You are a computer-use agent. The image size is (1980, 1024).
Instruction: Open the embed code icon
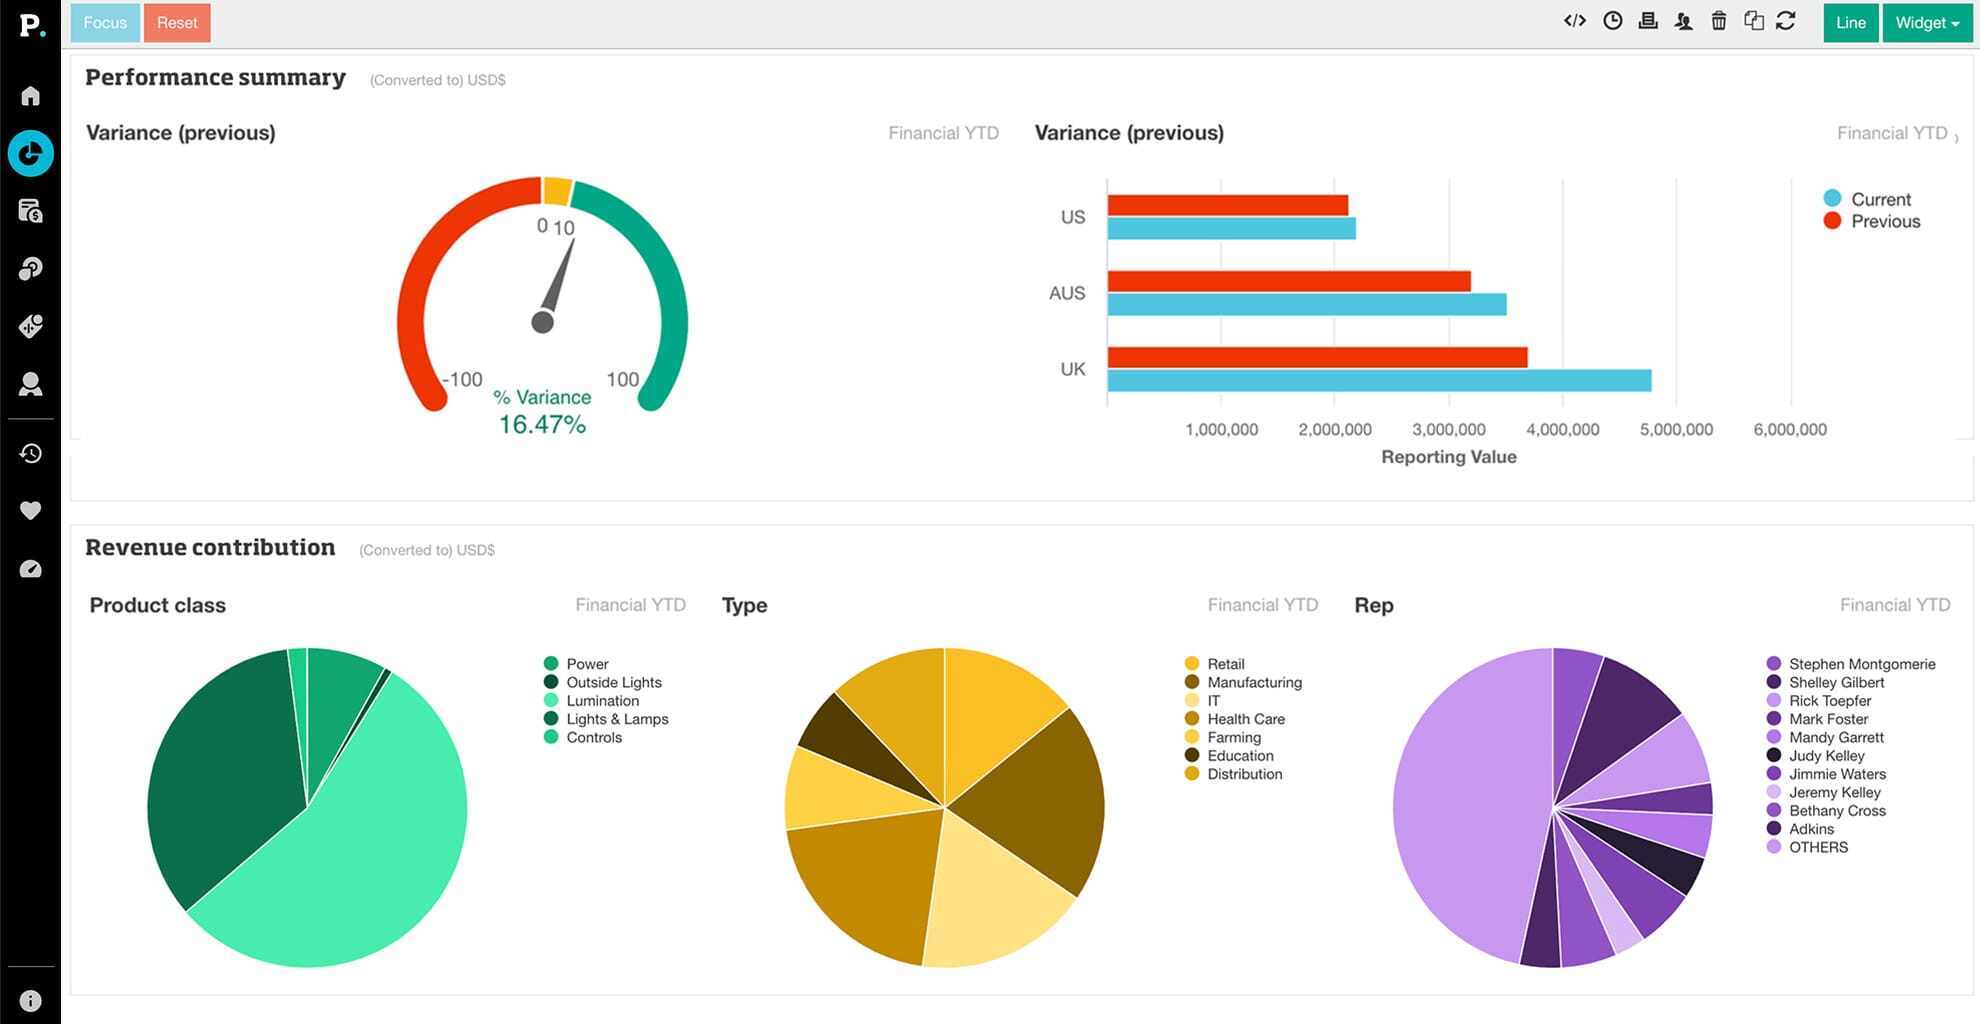tap(1575, 21)
